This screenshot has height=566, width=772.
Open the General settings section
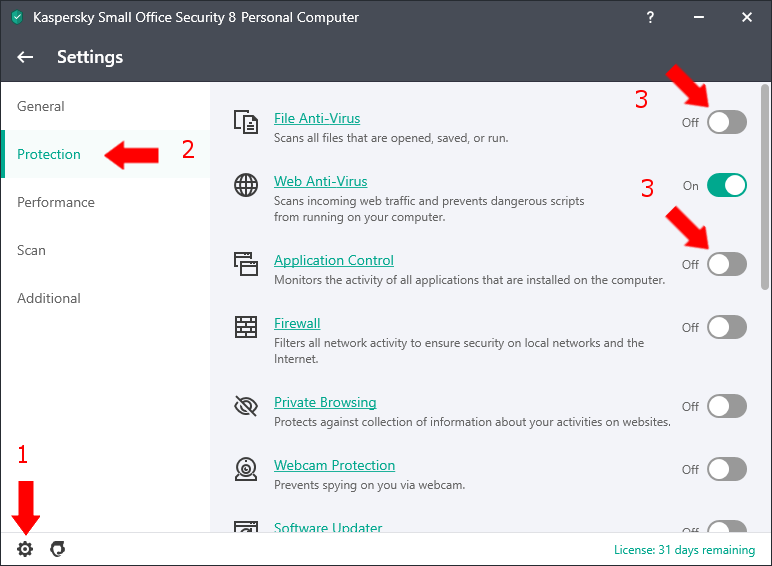[x=105, y=106]
